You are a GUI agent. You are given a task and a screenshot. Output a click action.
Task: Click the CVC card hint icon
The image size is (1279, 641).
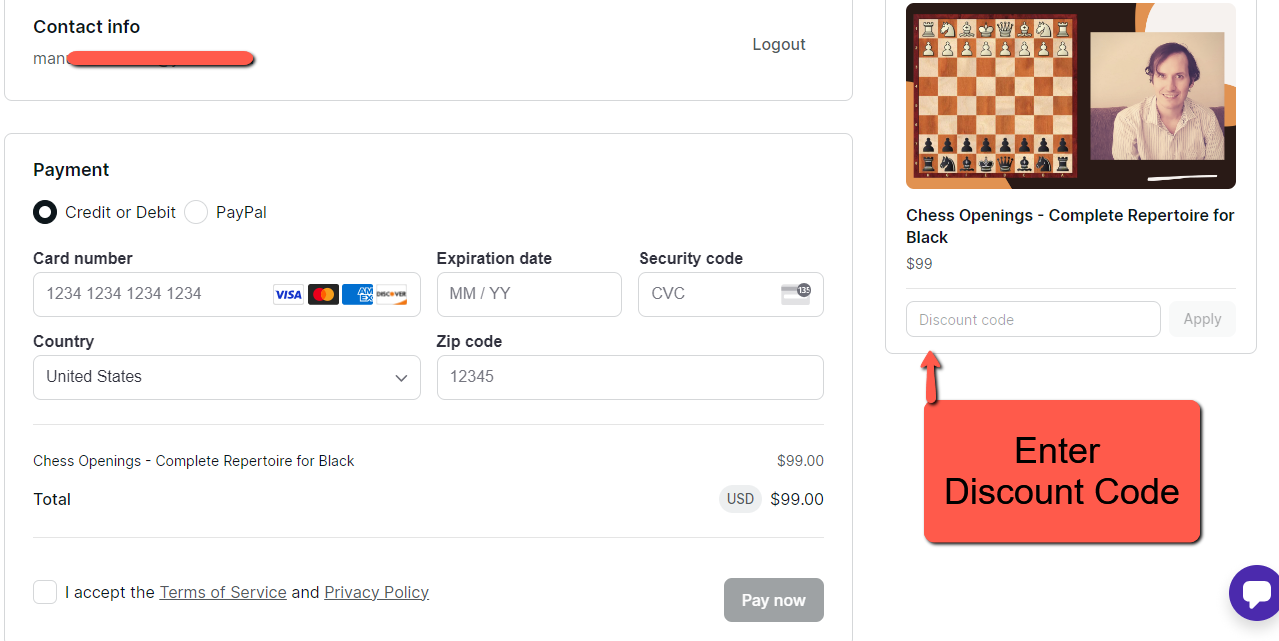coord(796,294)
